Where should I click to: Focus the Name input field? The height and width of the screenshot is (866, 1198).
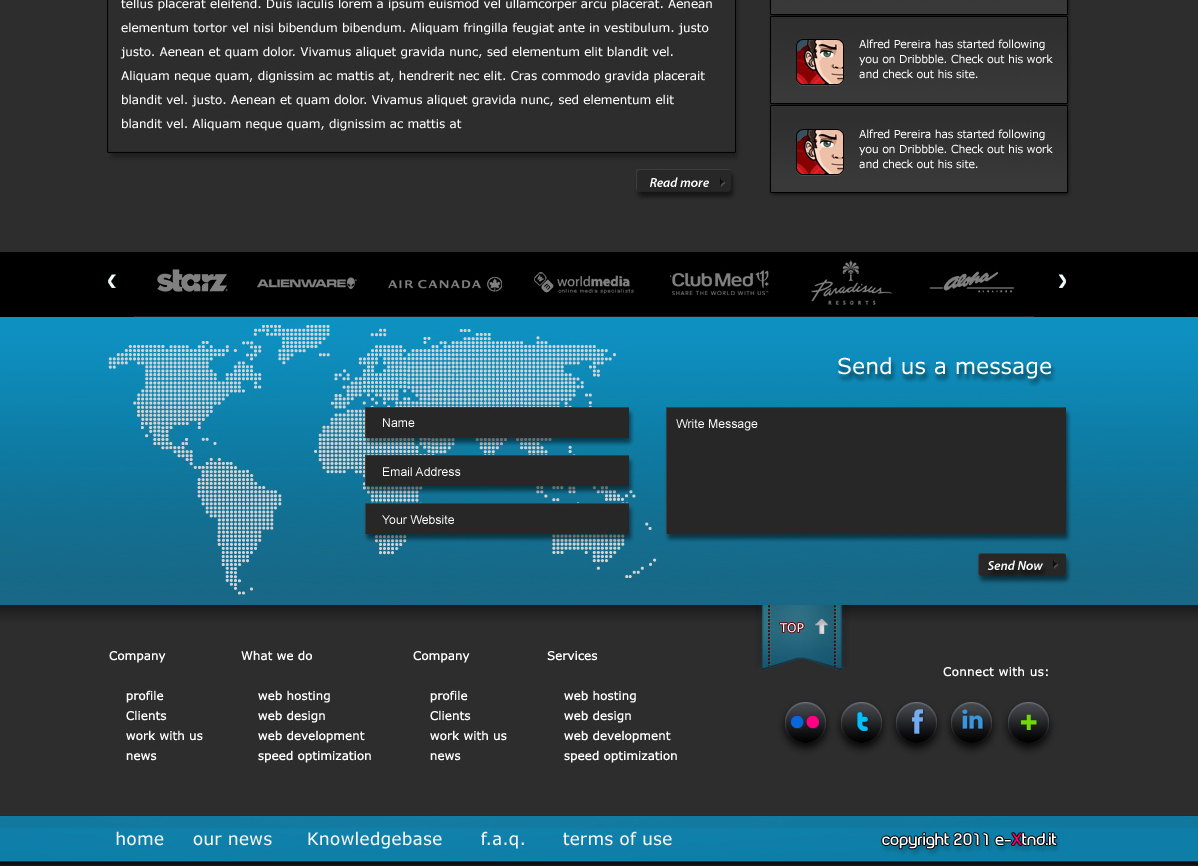click(x=497, y=423)
